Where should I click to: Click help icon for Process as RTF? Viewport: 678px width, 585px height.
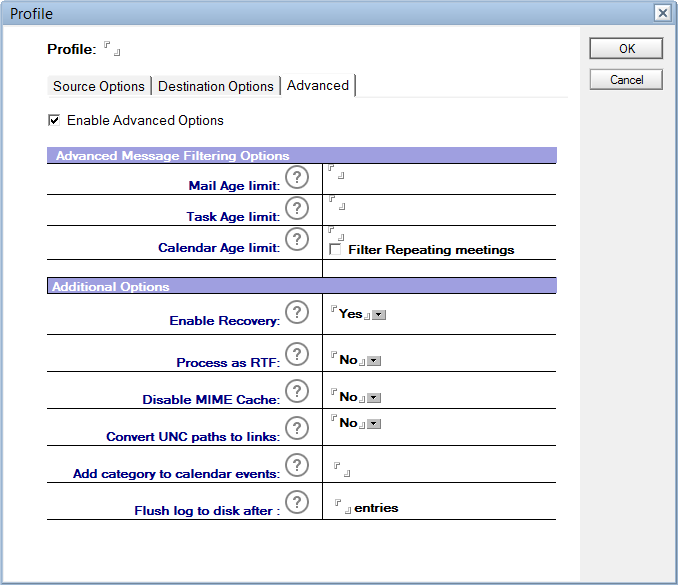(296, 354)
